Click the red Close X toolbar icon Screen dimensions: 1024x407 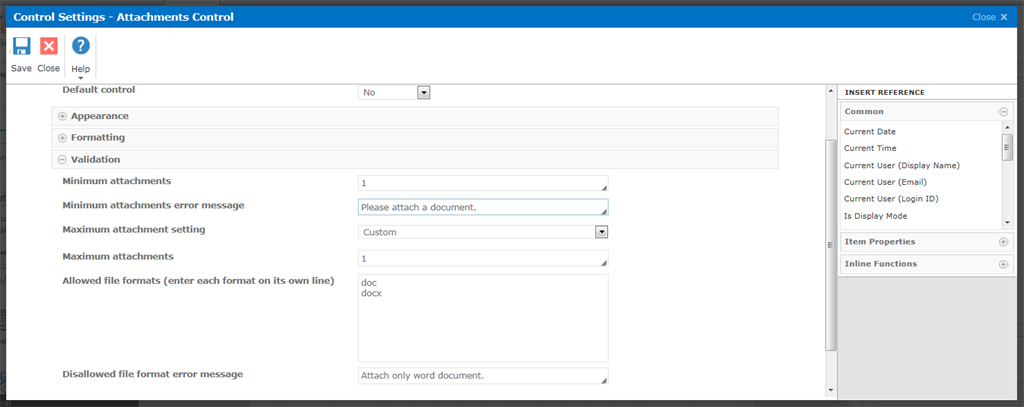(48, 46)
